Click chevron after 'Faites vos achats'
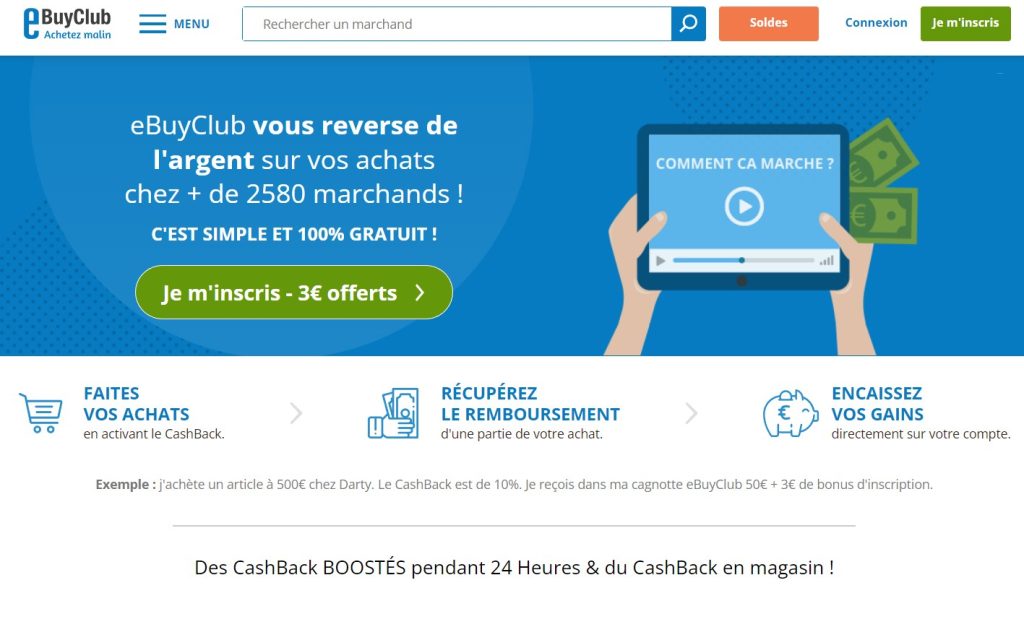This screenshot has width=1024, height=627. 296,413
